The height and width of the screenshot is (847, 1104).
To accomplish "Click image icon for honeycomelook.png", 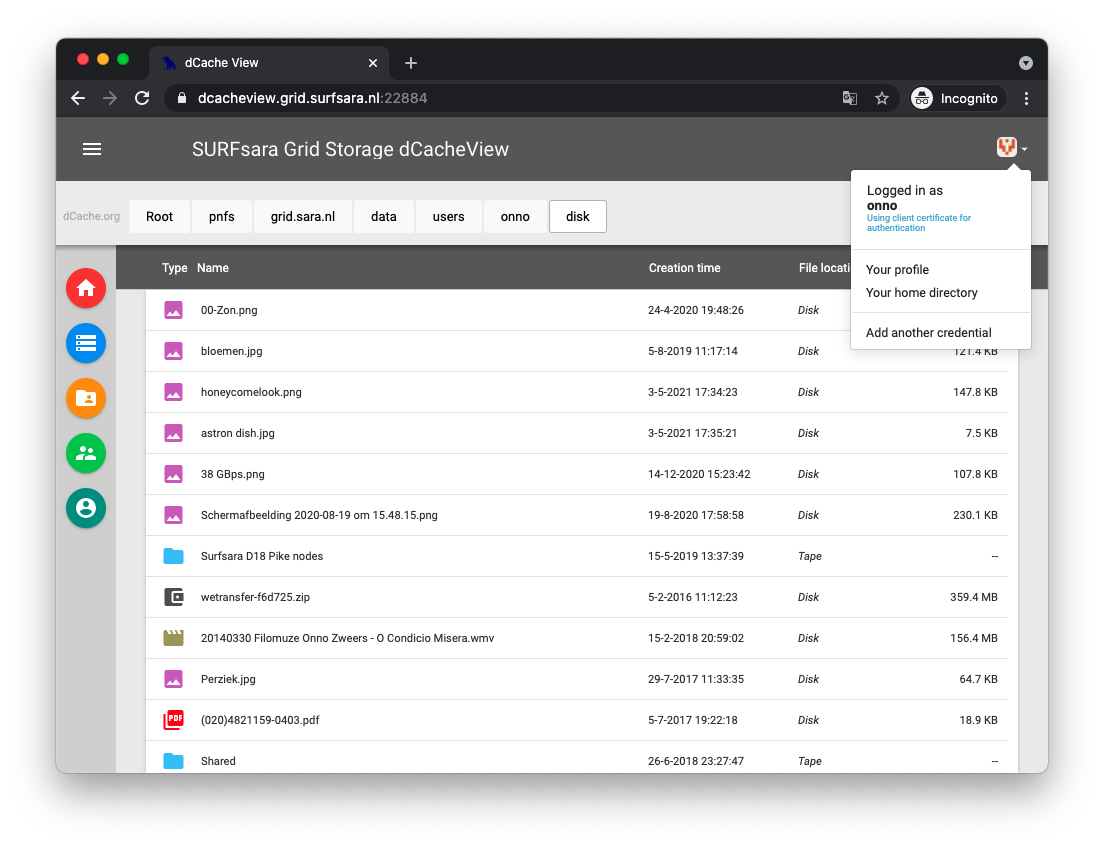I will pos(173,392).
